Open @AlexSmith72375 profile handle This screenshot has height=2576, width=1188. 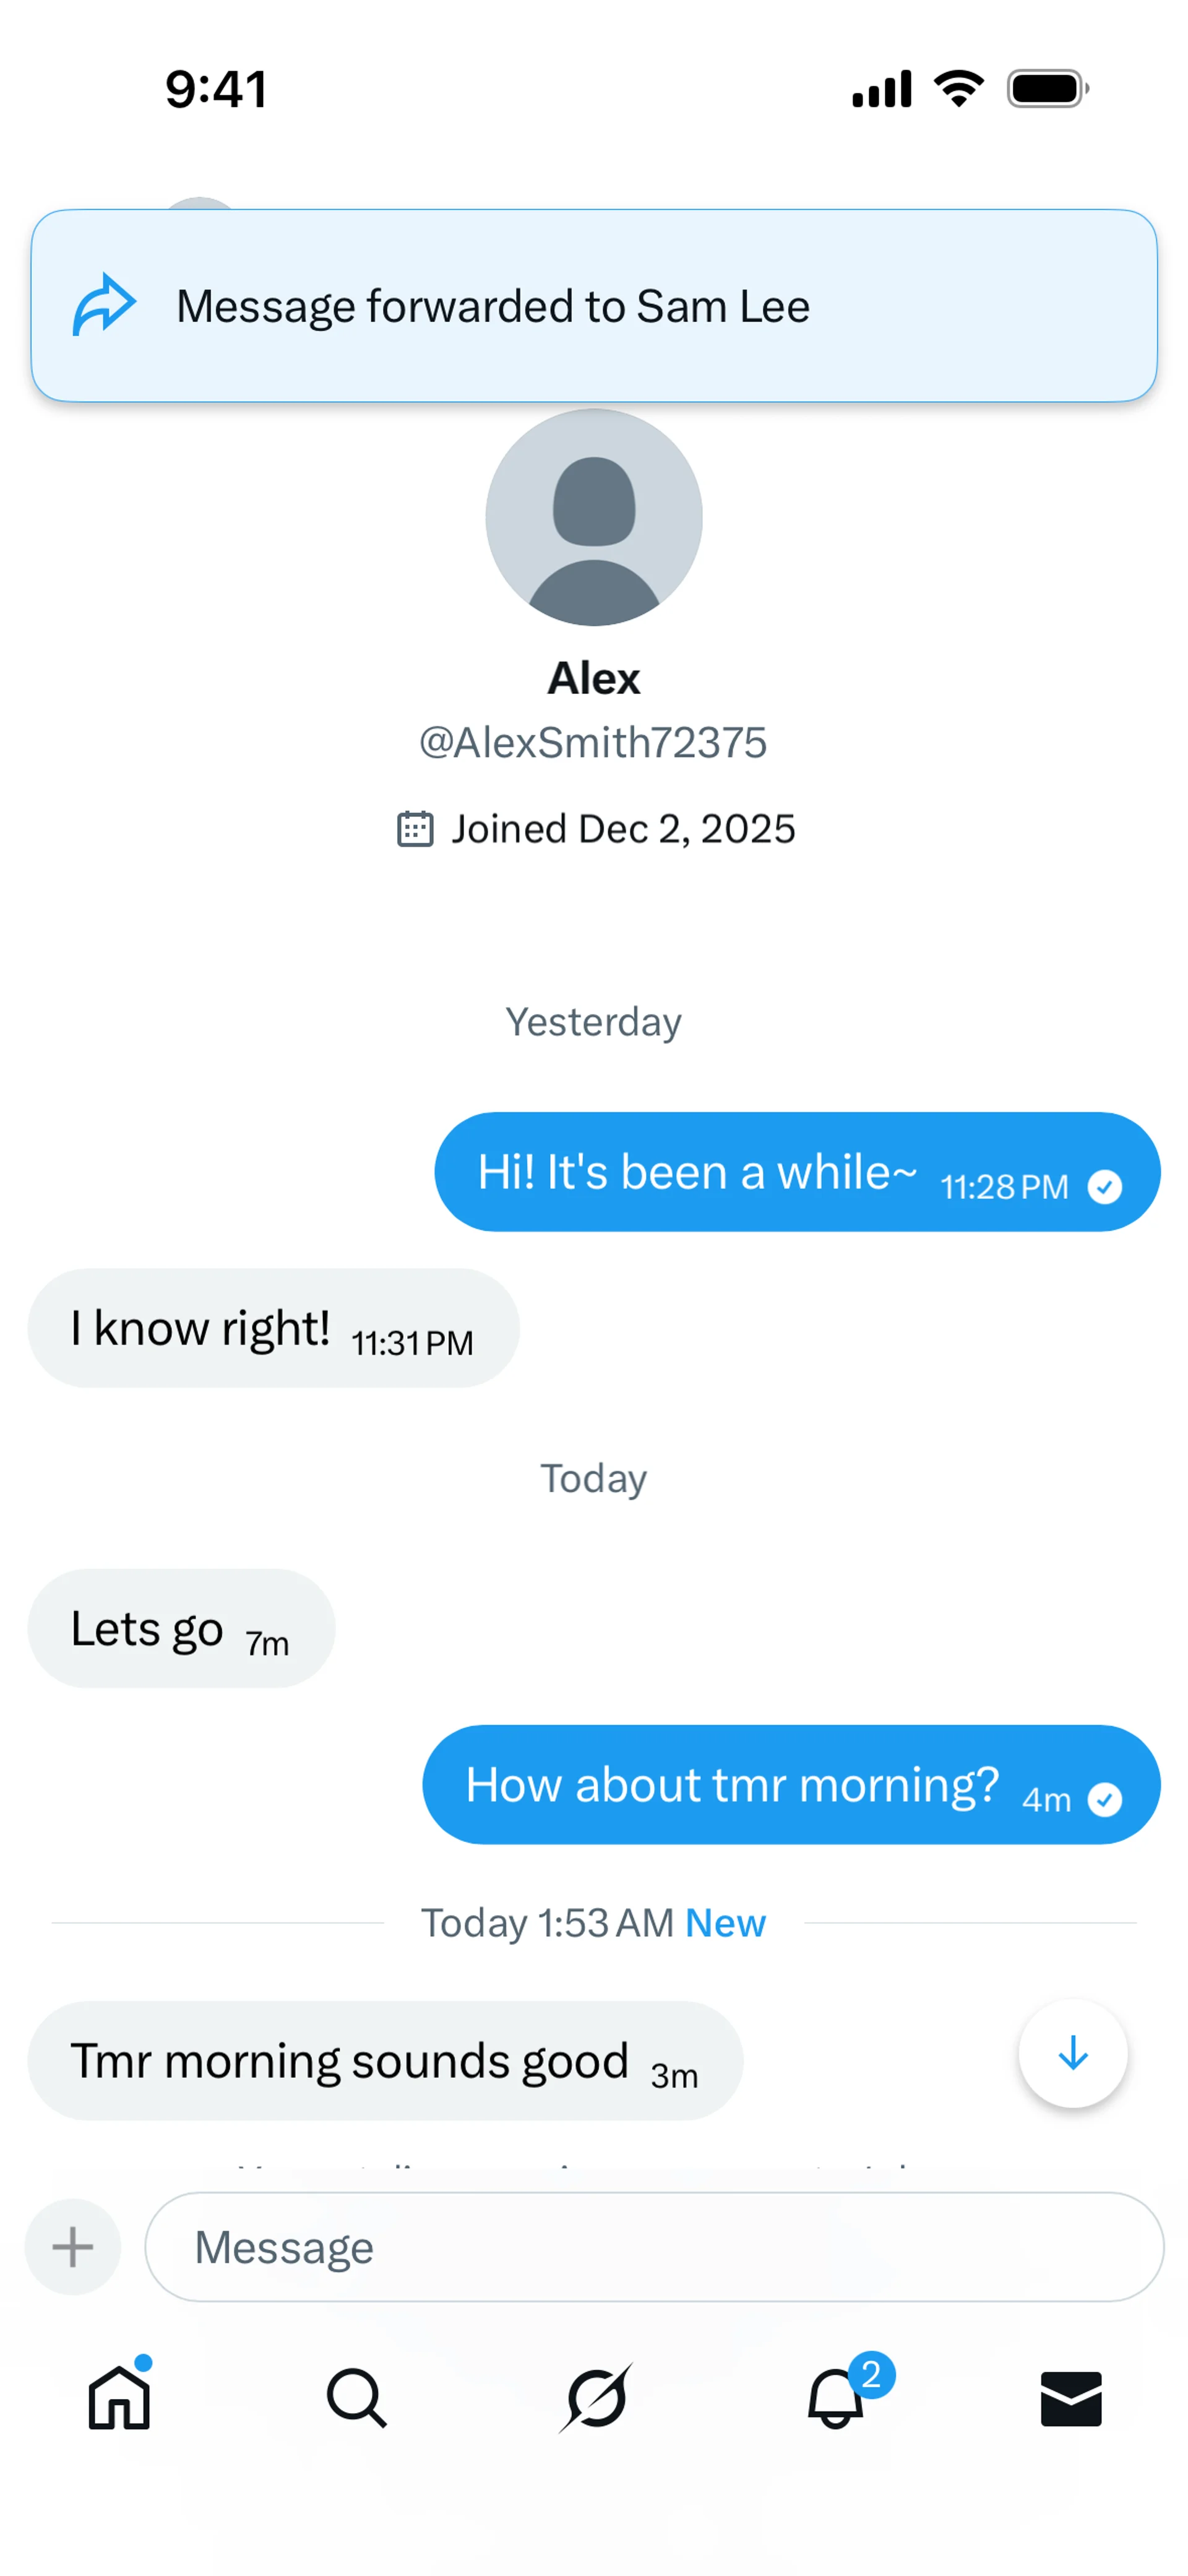[593, 743]
